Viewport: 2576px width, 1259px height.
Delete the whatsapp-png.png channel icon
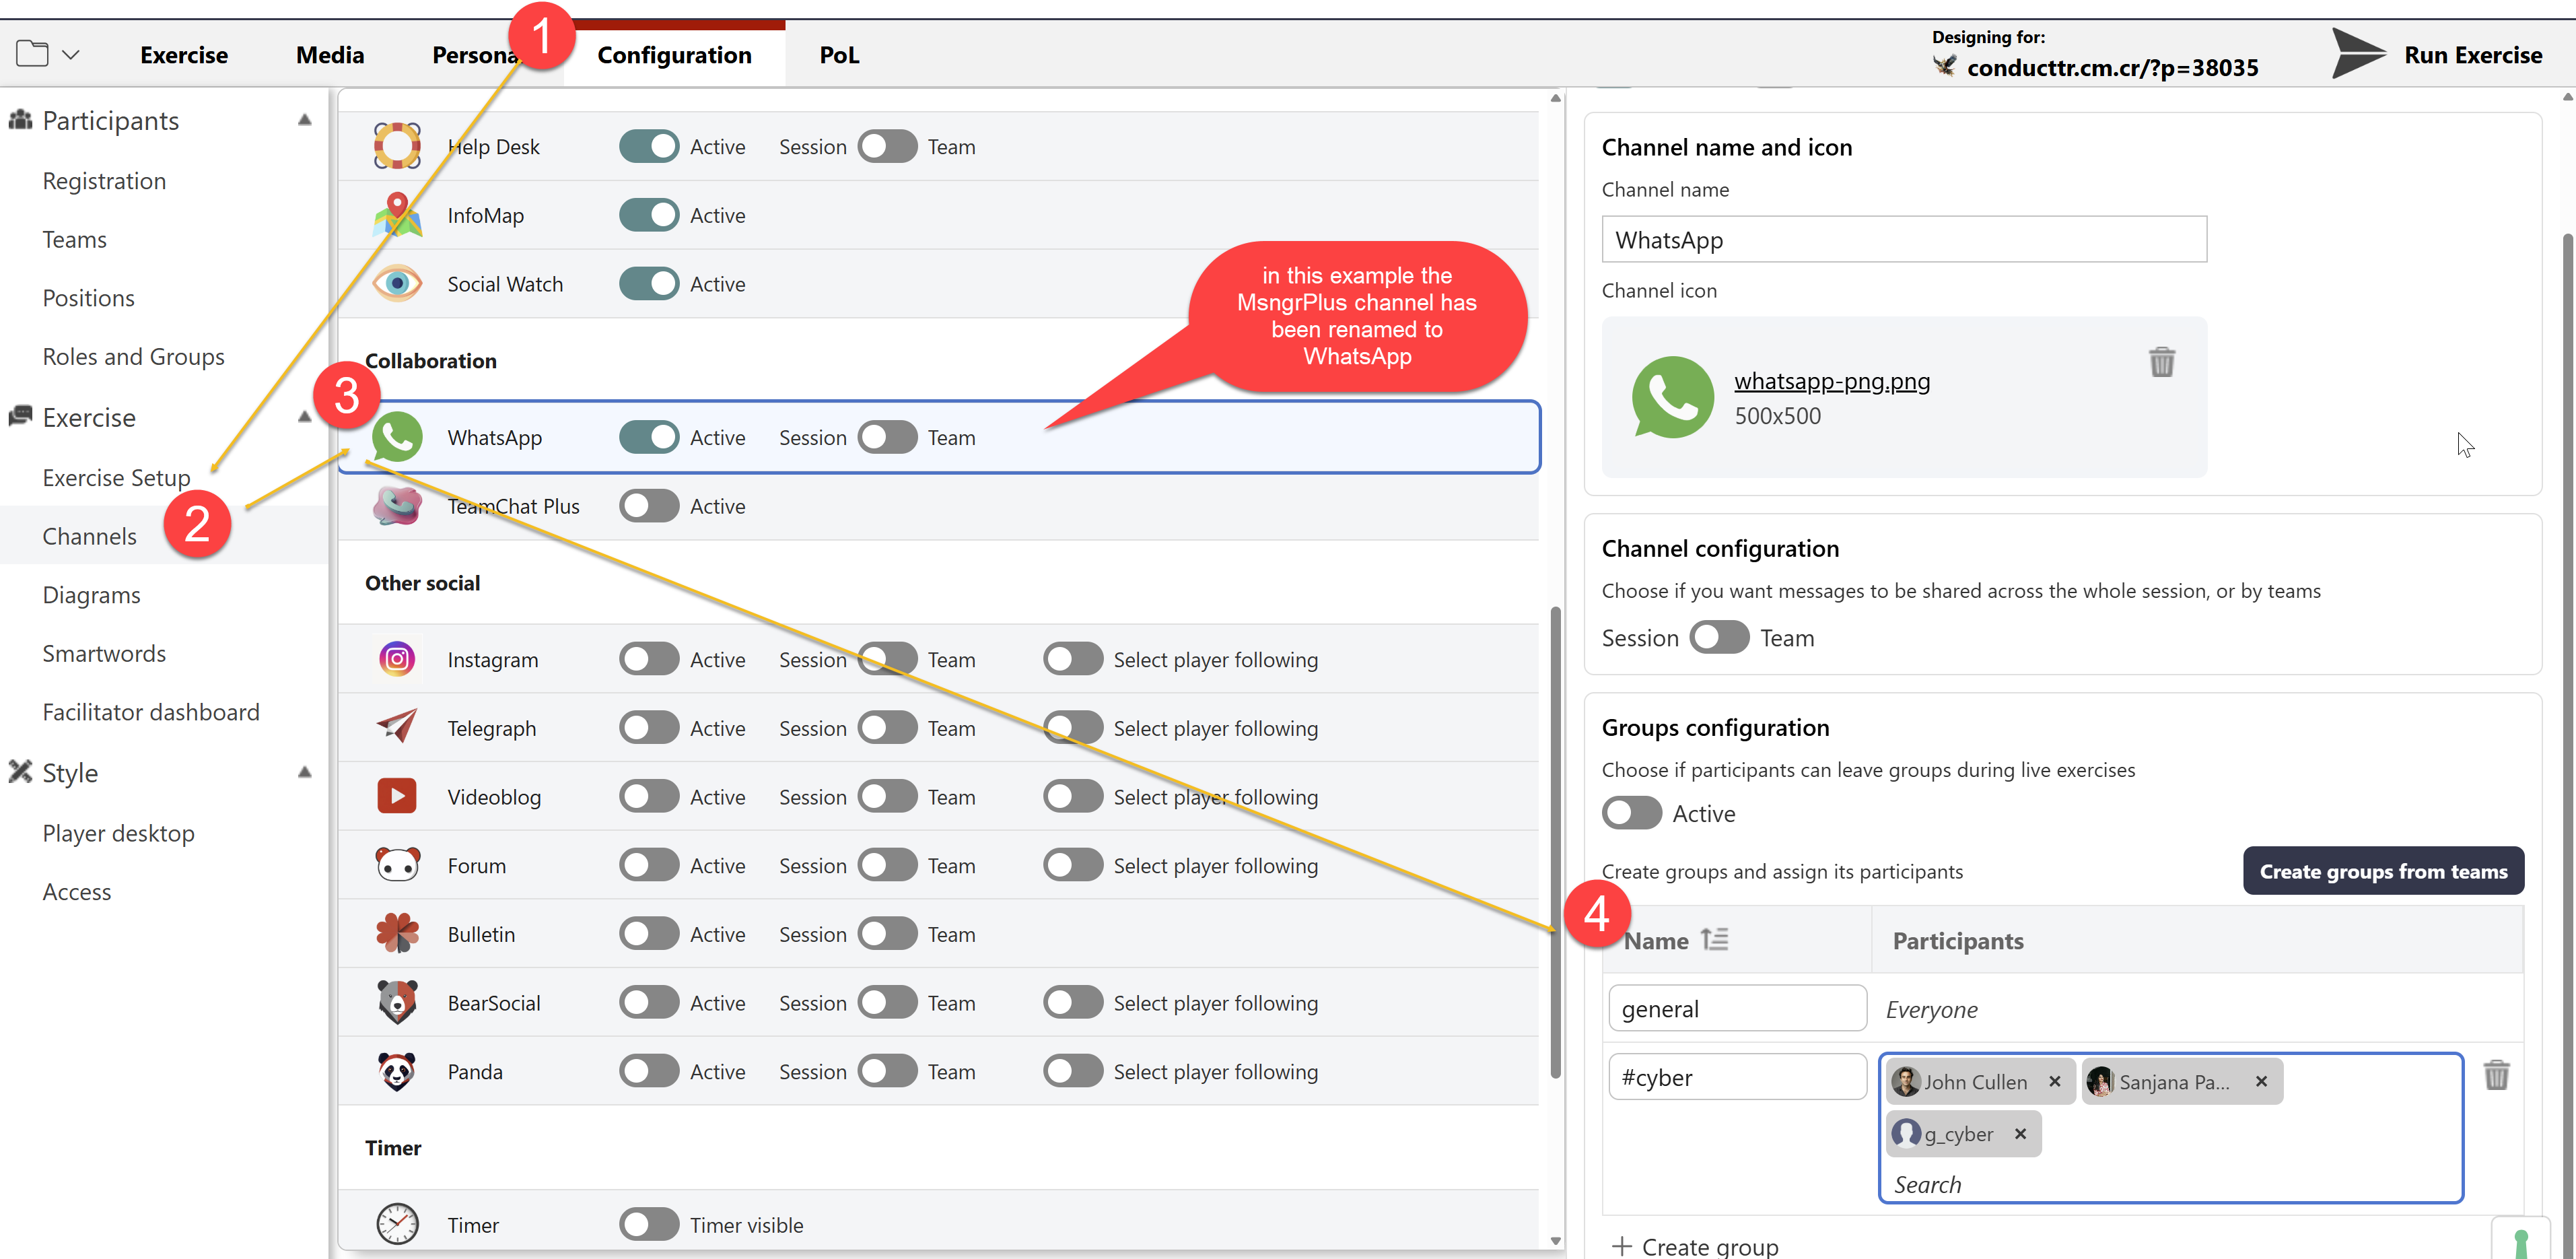click(x=2161, y=362)
